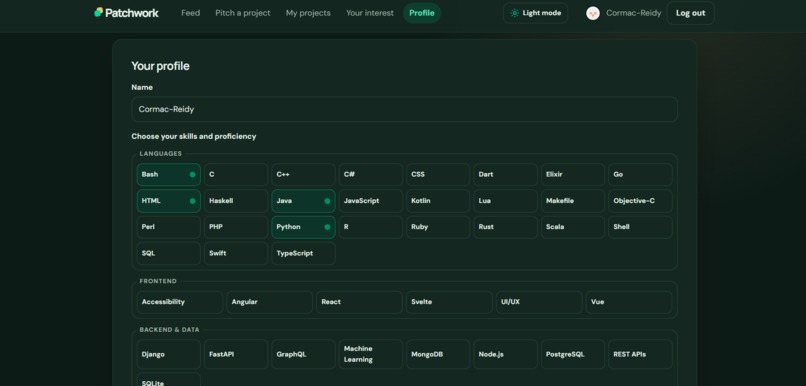The width and height of the screenshot is (806, 386).
Task: Select the REST APIs skill
Action: [x=640, y=354]
